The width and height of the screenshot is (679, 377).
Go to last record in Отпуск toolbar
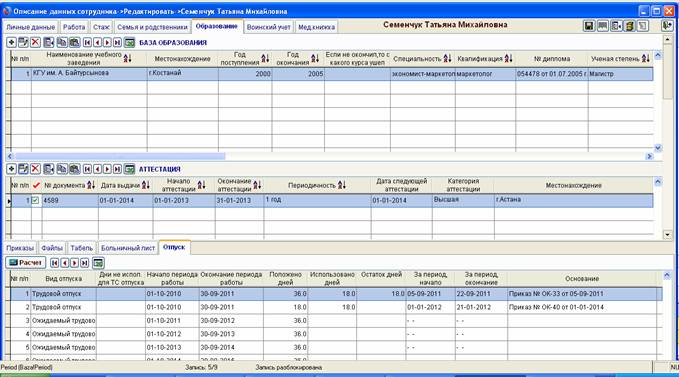tap(84, 263)
